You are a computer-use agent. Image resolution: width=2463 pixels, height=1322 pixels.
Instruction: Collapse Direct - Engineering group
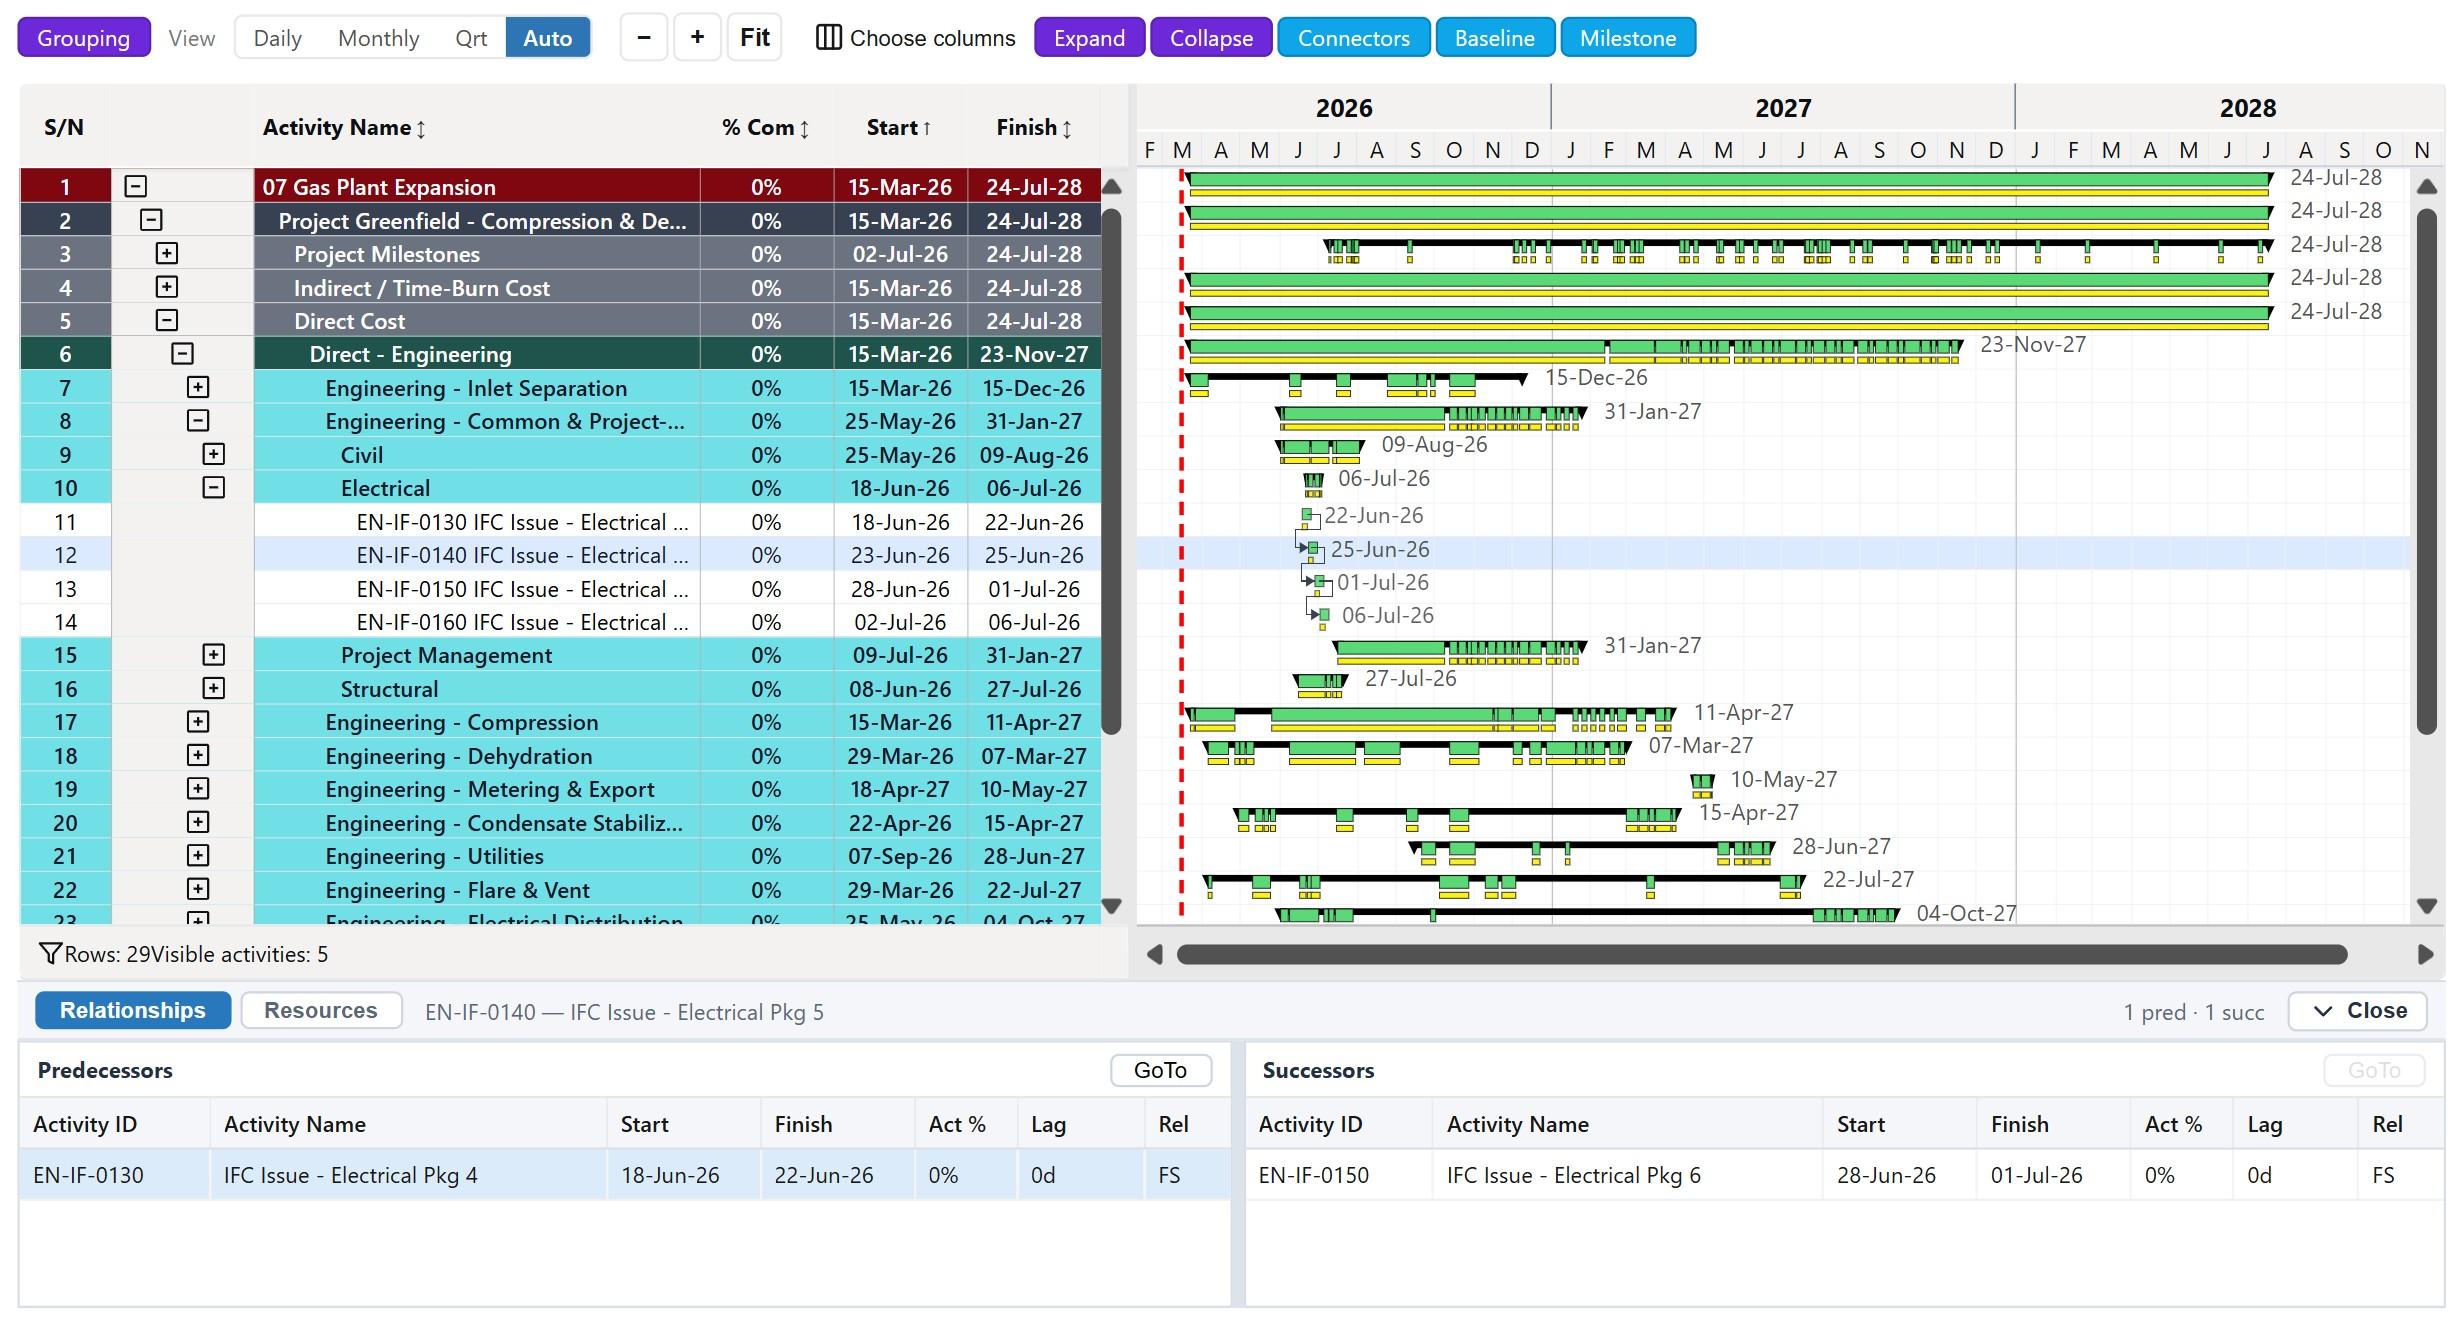click(x=182, y=353)
